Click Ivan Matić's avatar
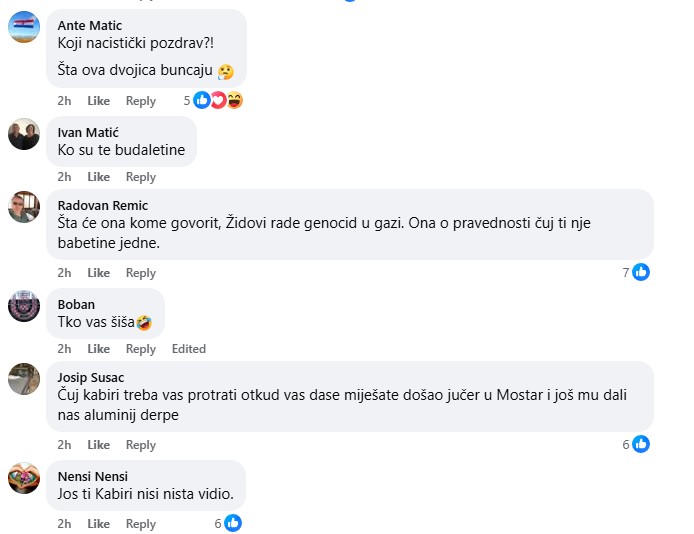Image resolution: width=694 pixels, height=534 pixels. click(x=24, y=134)
